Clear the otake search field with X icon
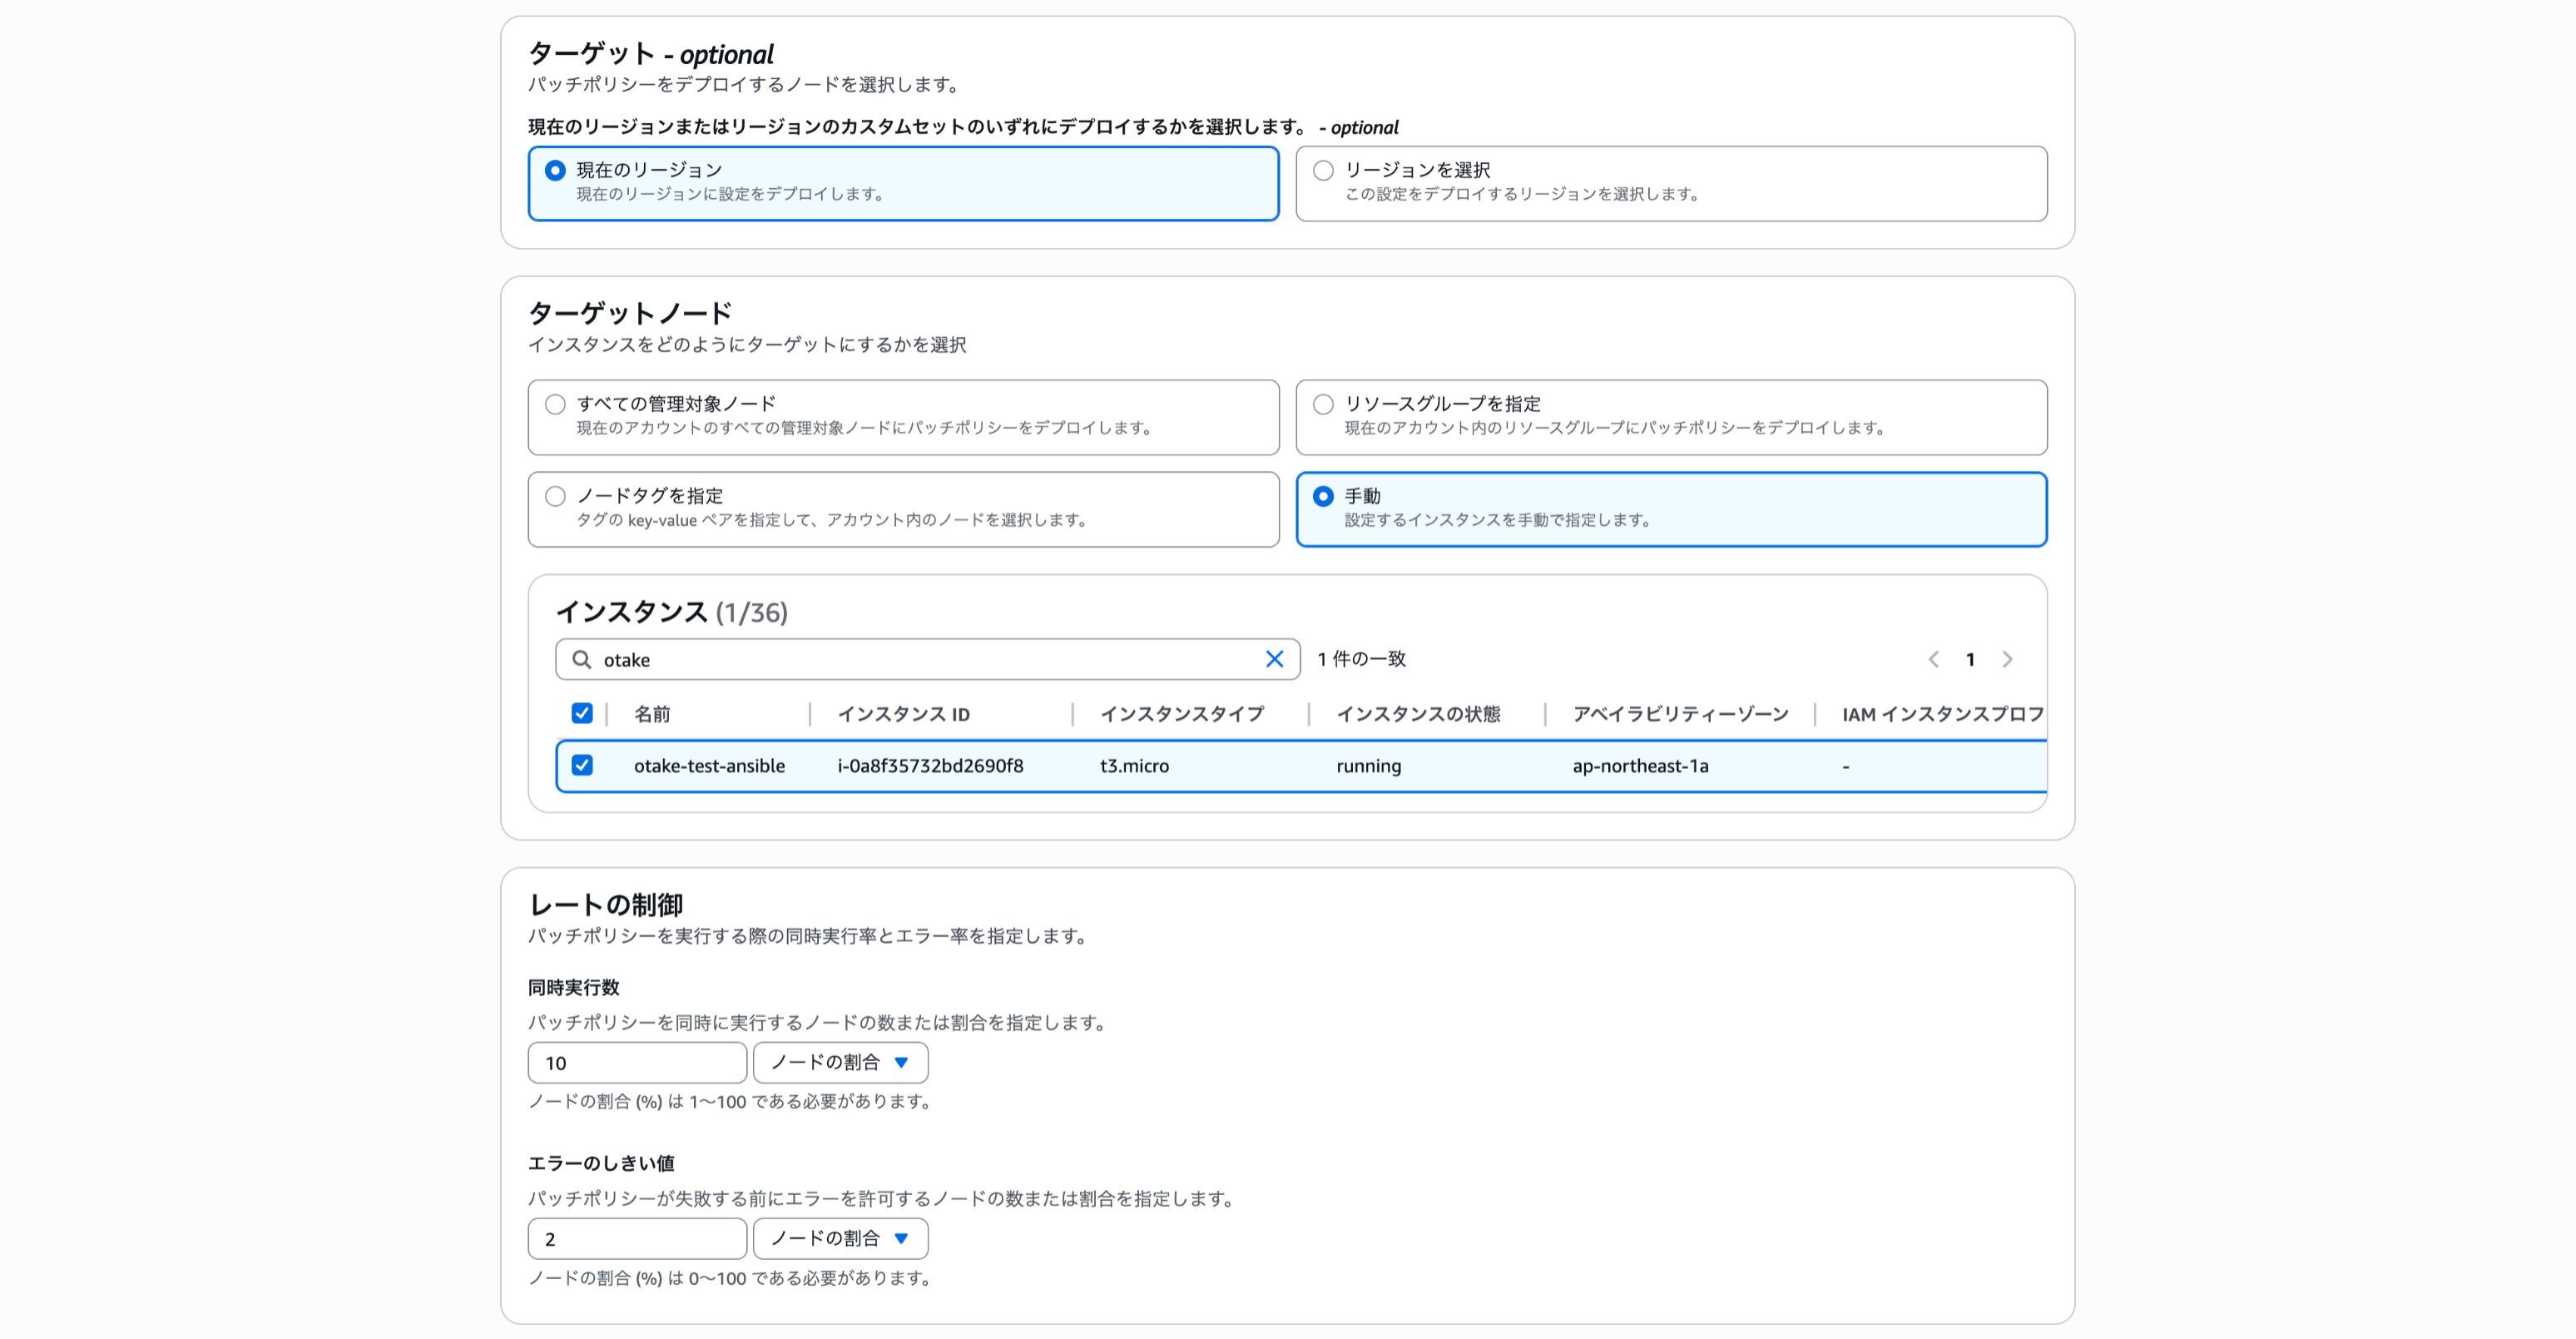 pyautogui.click(x=1274, y=659)
